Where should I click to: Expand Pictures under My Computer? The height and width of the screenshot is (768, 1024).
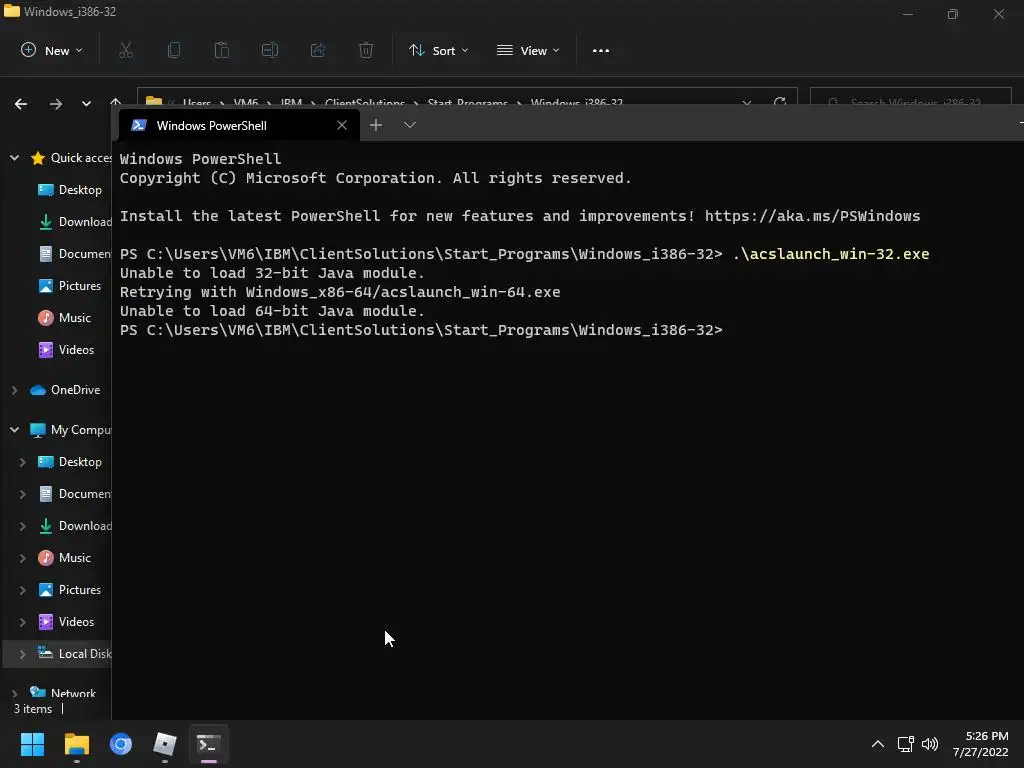[x=23, y=590]
